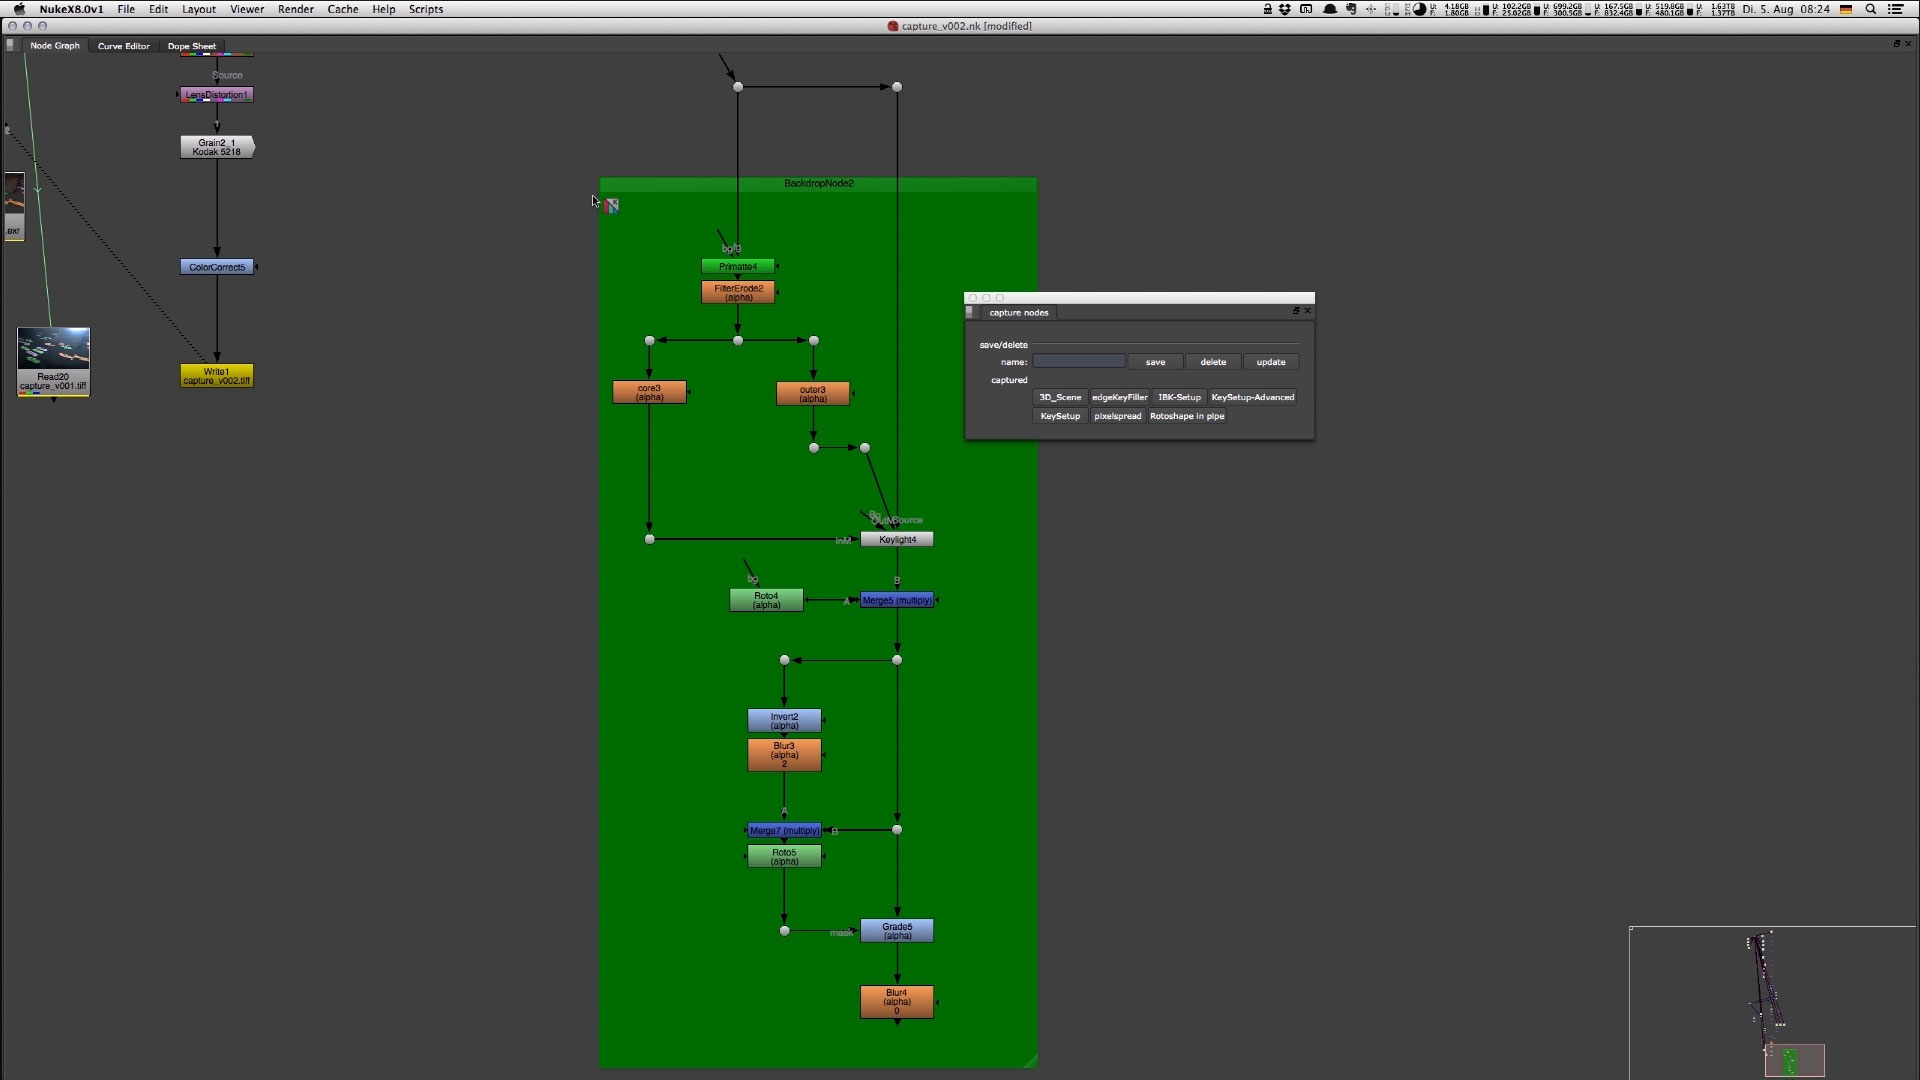
Task: Click the Grade5 alpha node
Action: tap(897, 930)
